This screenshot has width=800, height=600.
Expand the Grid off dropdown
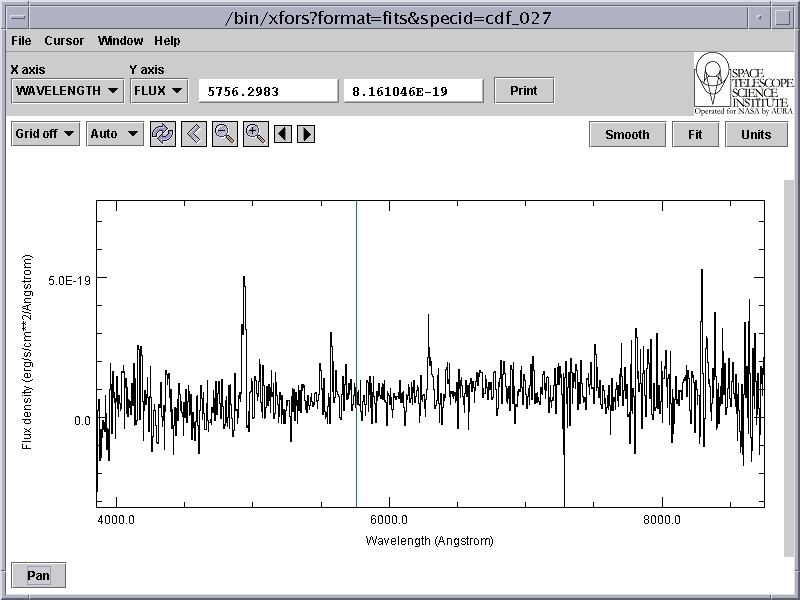click(45, 134)
